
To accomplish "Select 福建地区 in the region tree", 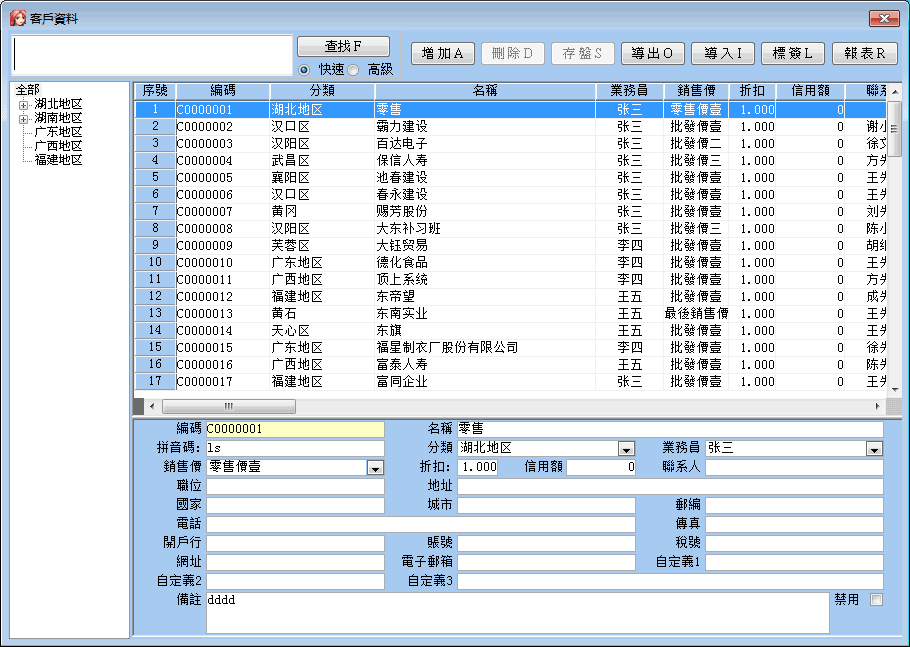I will click(x=58, y=160).
